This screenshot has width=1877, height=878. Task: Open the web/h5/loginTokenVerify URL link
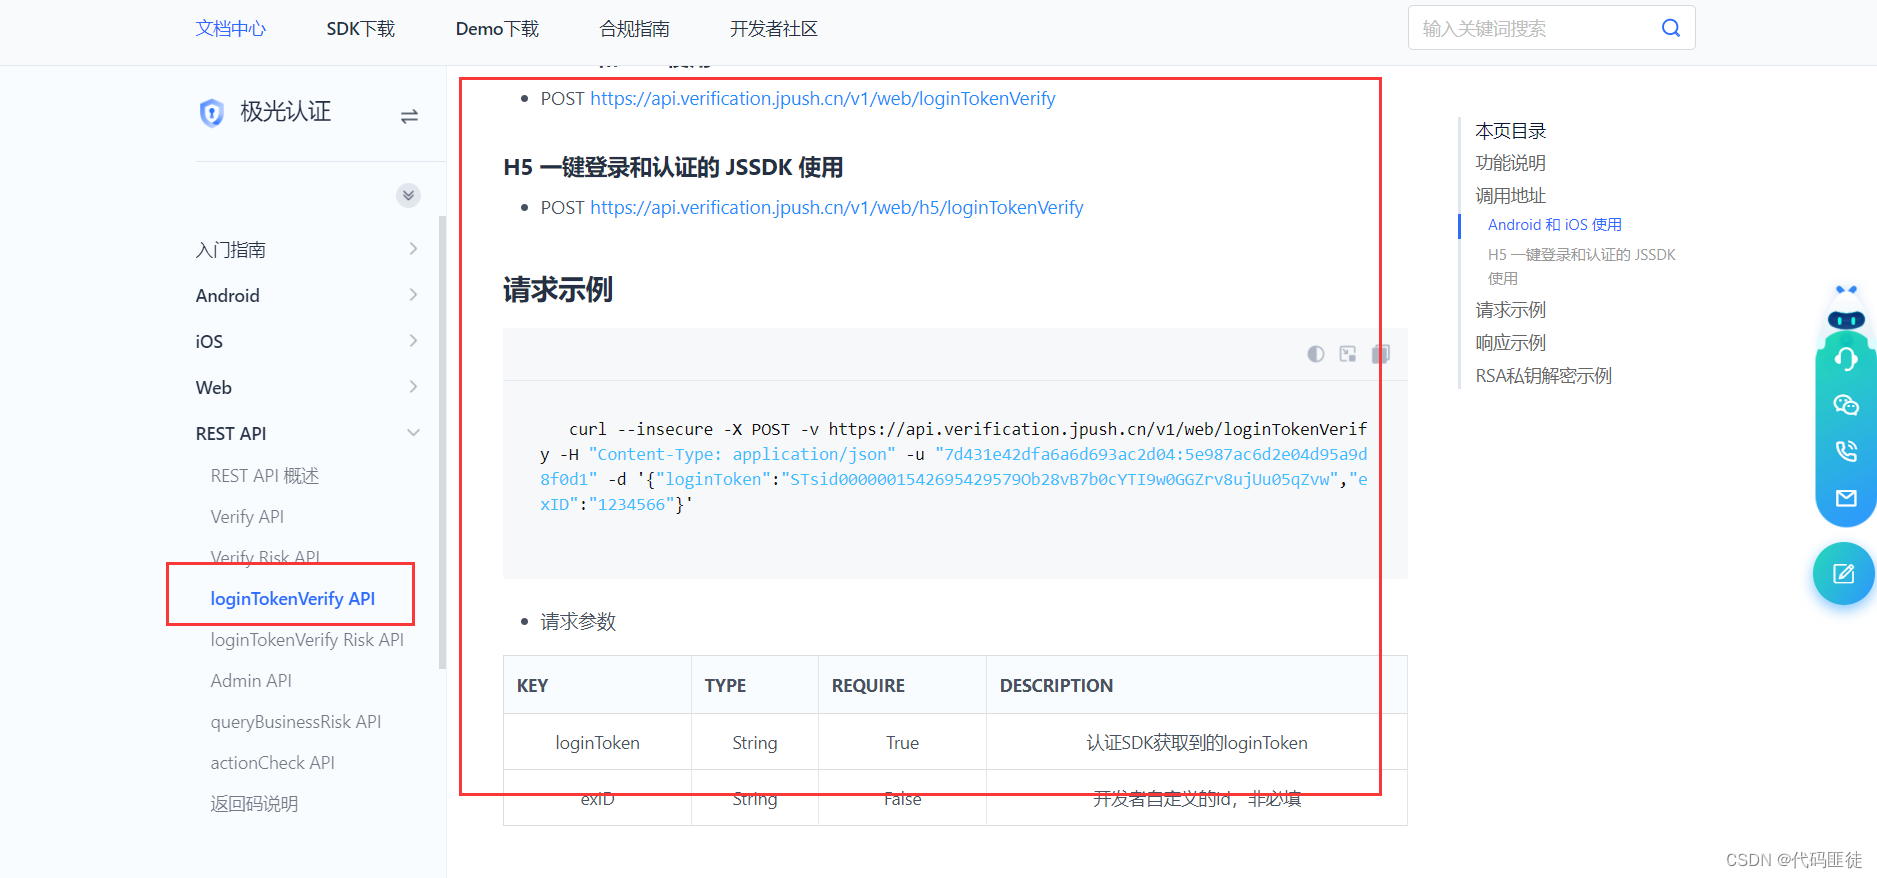tap(837, 207)
